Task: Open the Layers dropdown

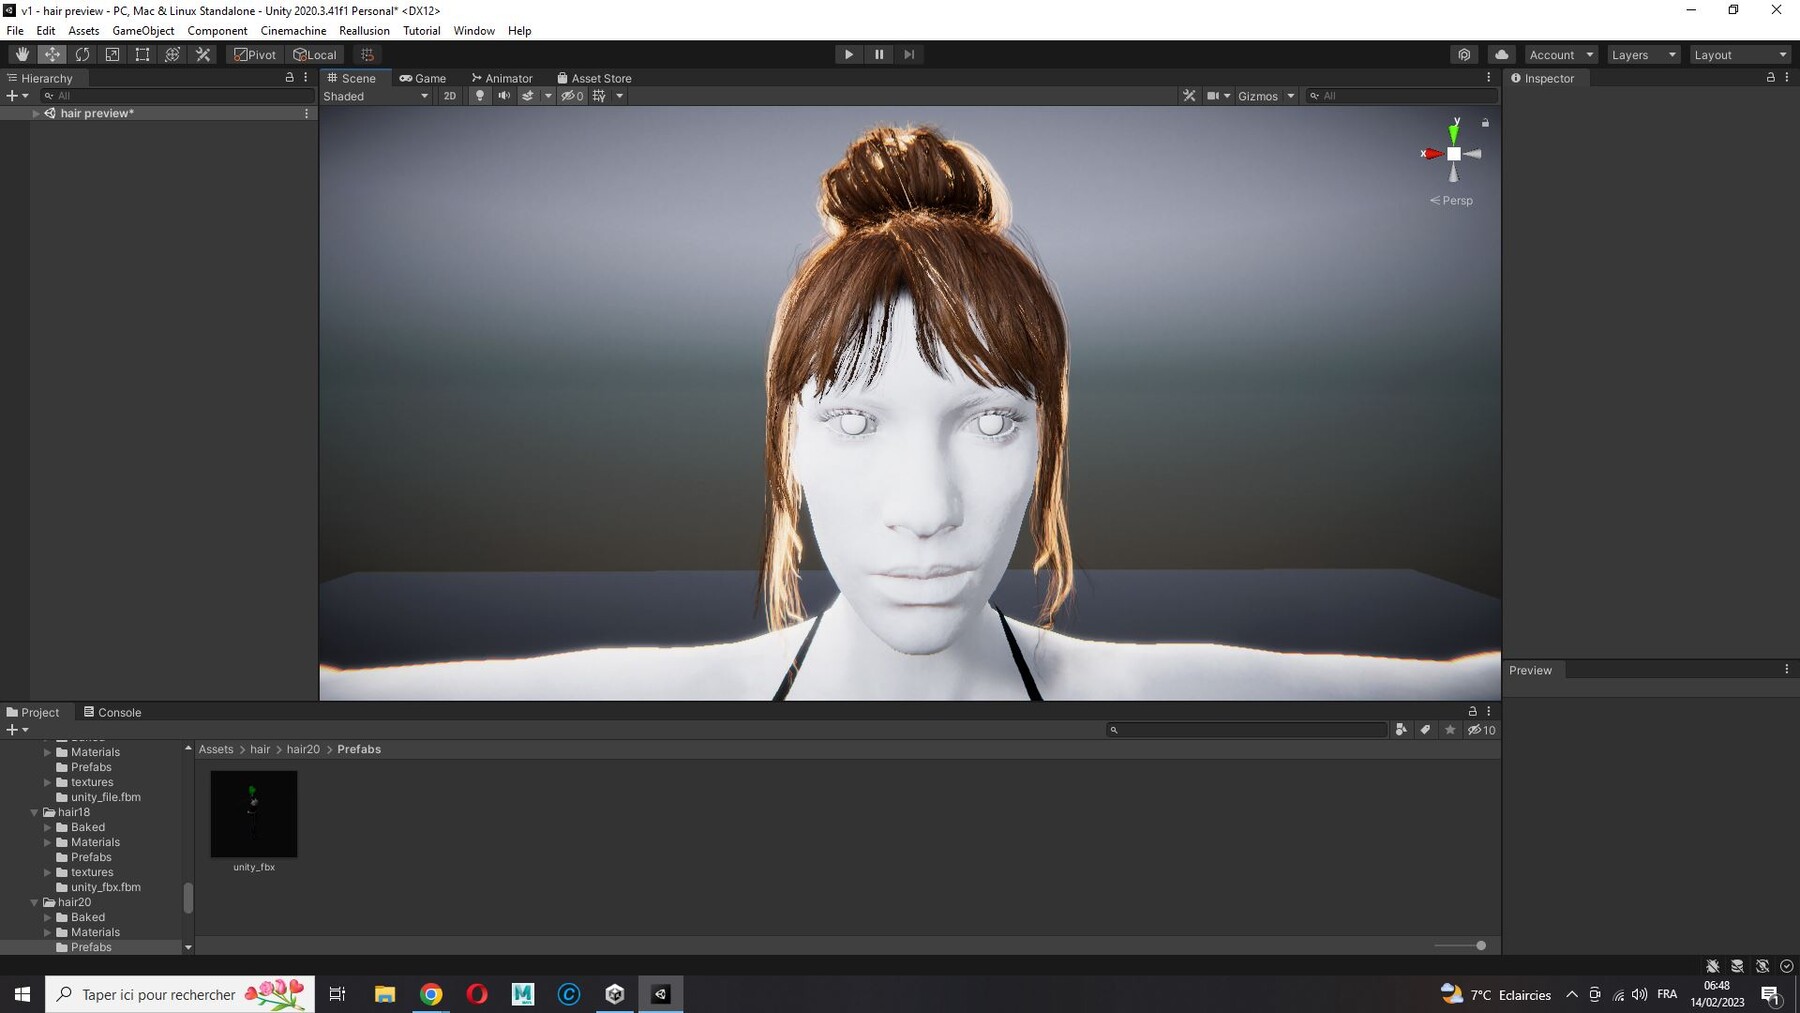Action: pyautogui.click(x=1643, y=55)
